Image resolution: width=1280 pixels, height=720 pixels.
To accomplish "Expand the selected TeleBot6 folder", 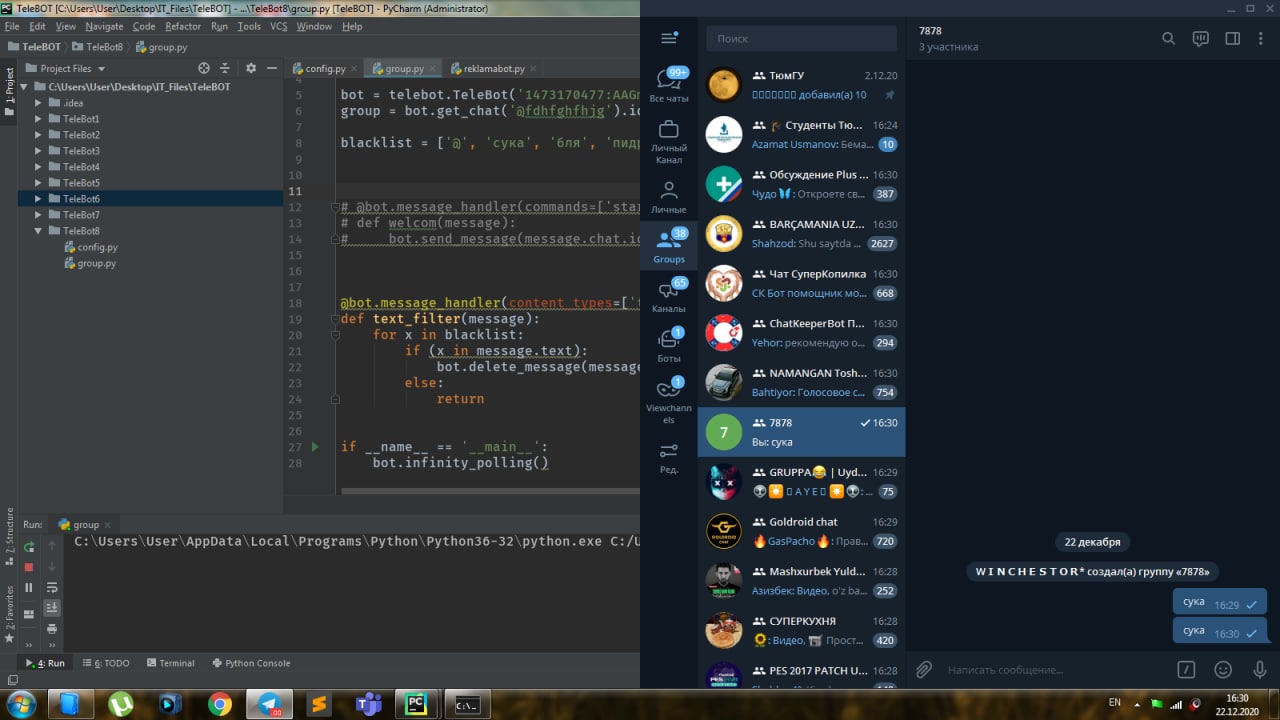I will (39, 199).
